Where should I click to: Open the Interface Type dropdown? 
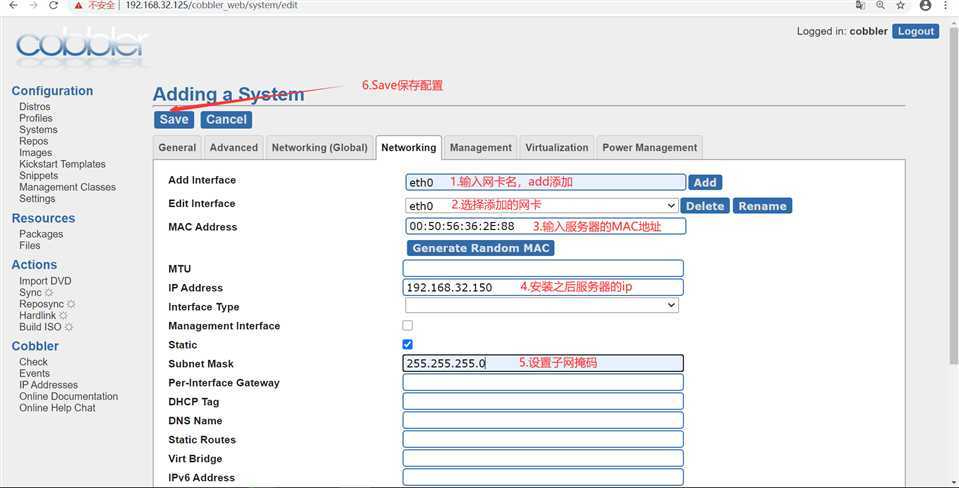[x=541, y=305]
